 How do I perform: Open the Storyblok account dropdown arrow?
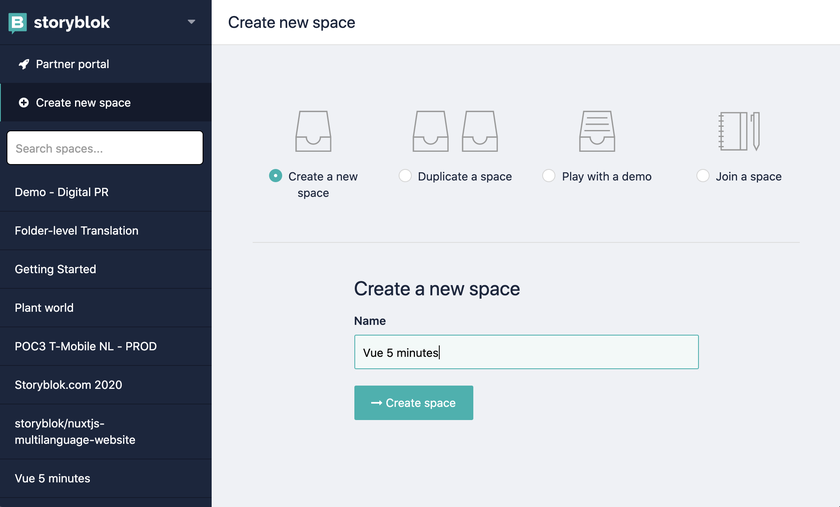tap(191, 22)
